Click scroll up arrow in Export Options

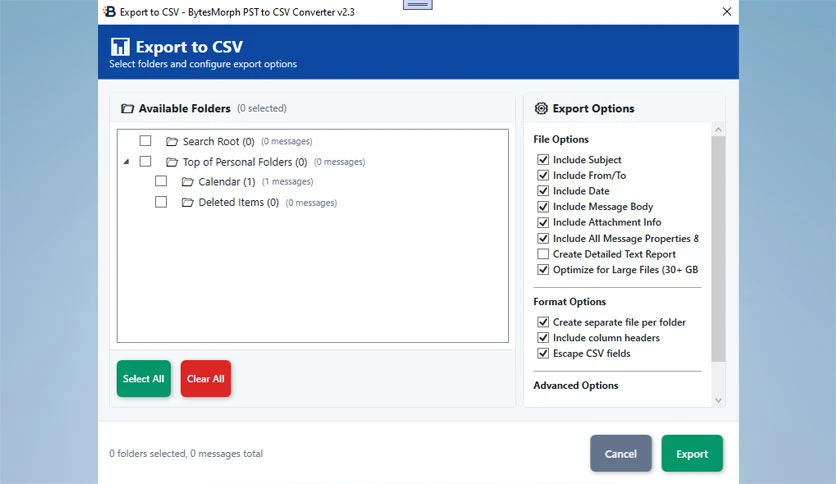[x=718, y=130]
